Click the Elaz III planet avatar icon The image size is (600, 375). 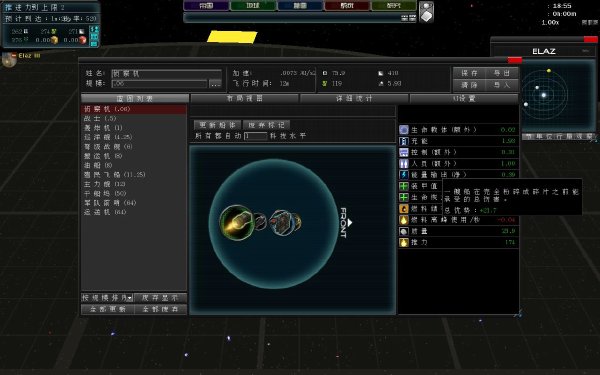[x=9, y=59]
